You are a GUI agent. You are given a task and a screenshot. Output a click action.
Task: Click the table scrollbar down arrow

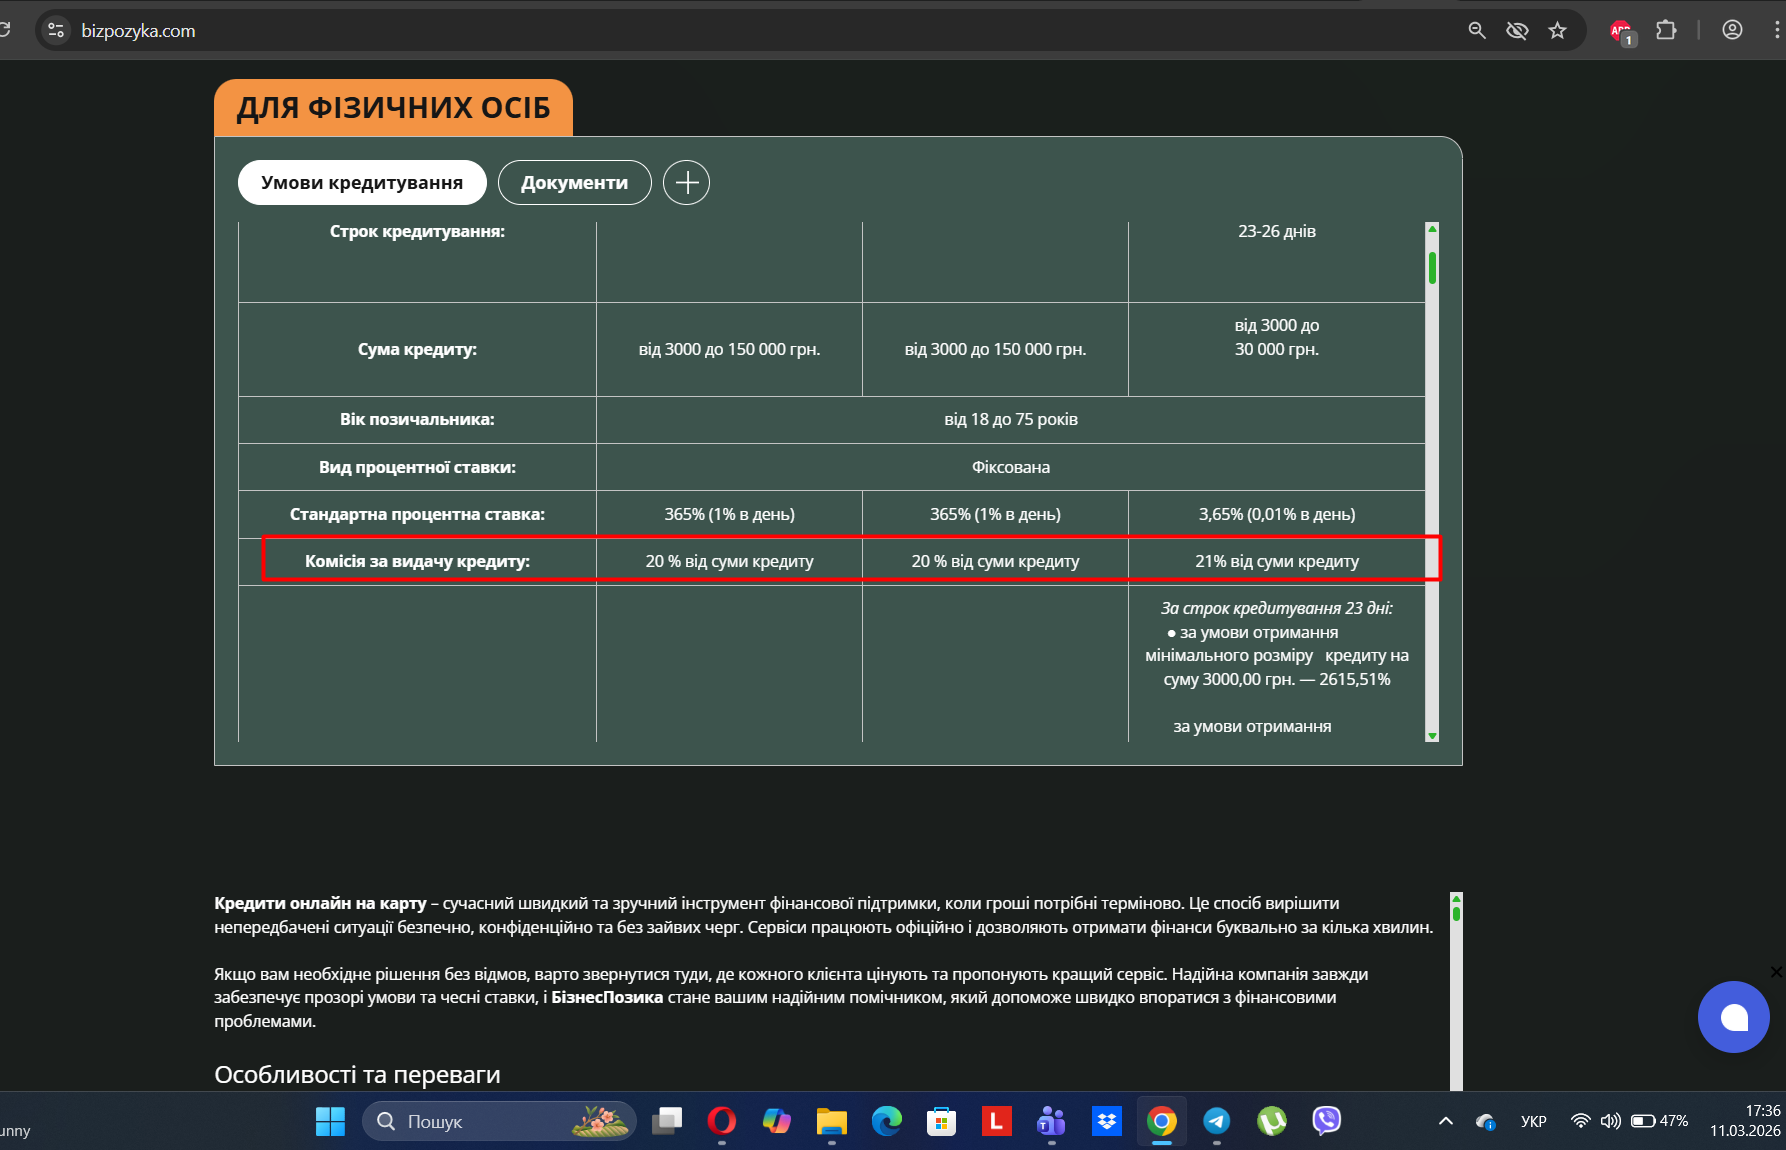pyautogui.click(x=1432, y=736)
